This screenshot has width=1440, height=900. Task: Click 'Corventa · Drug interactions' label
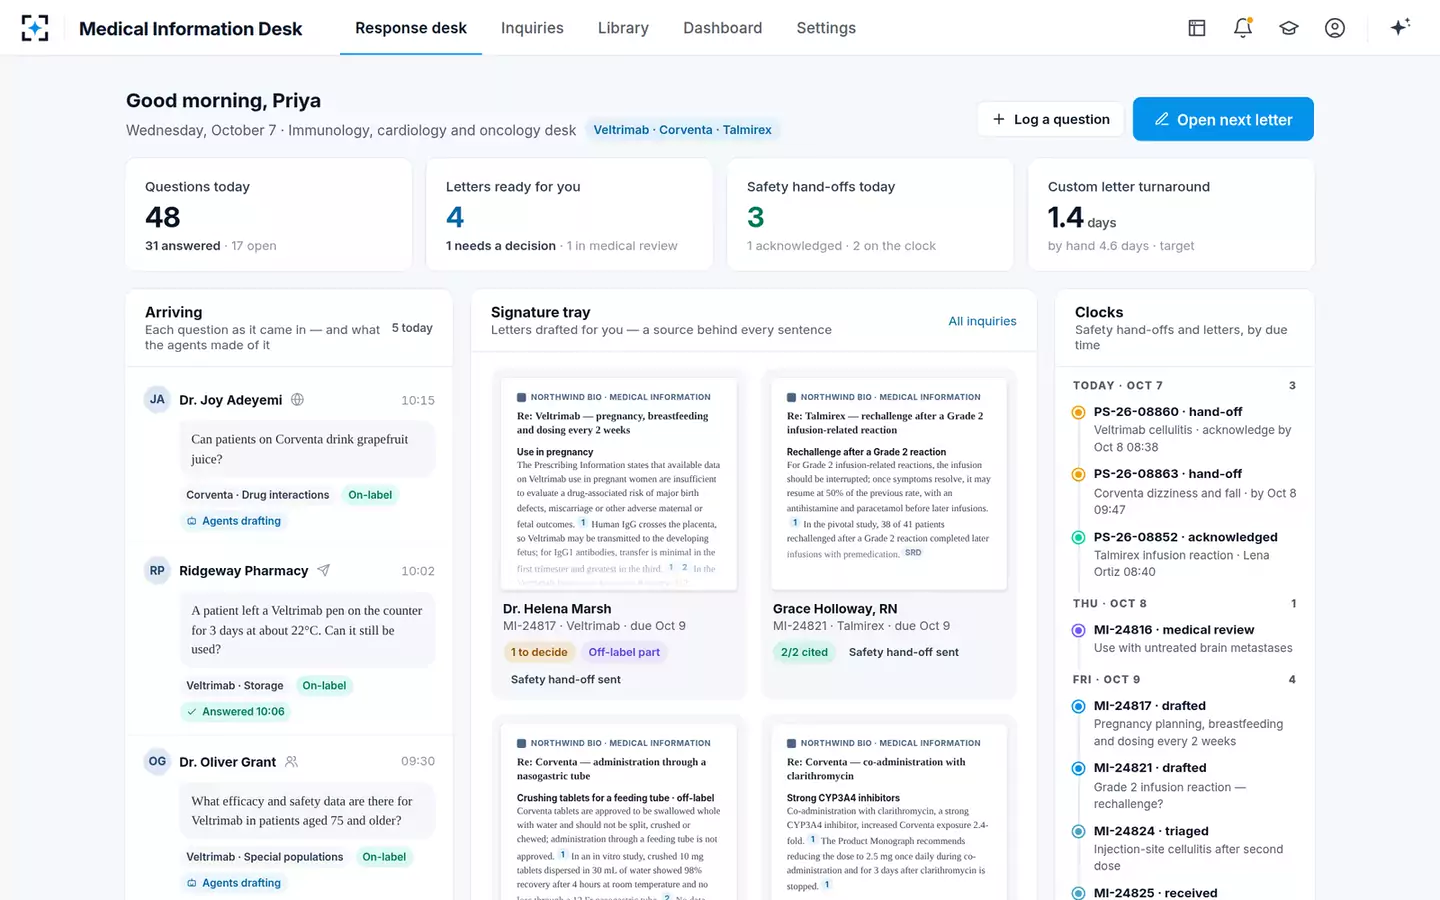click(258, 495)
